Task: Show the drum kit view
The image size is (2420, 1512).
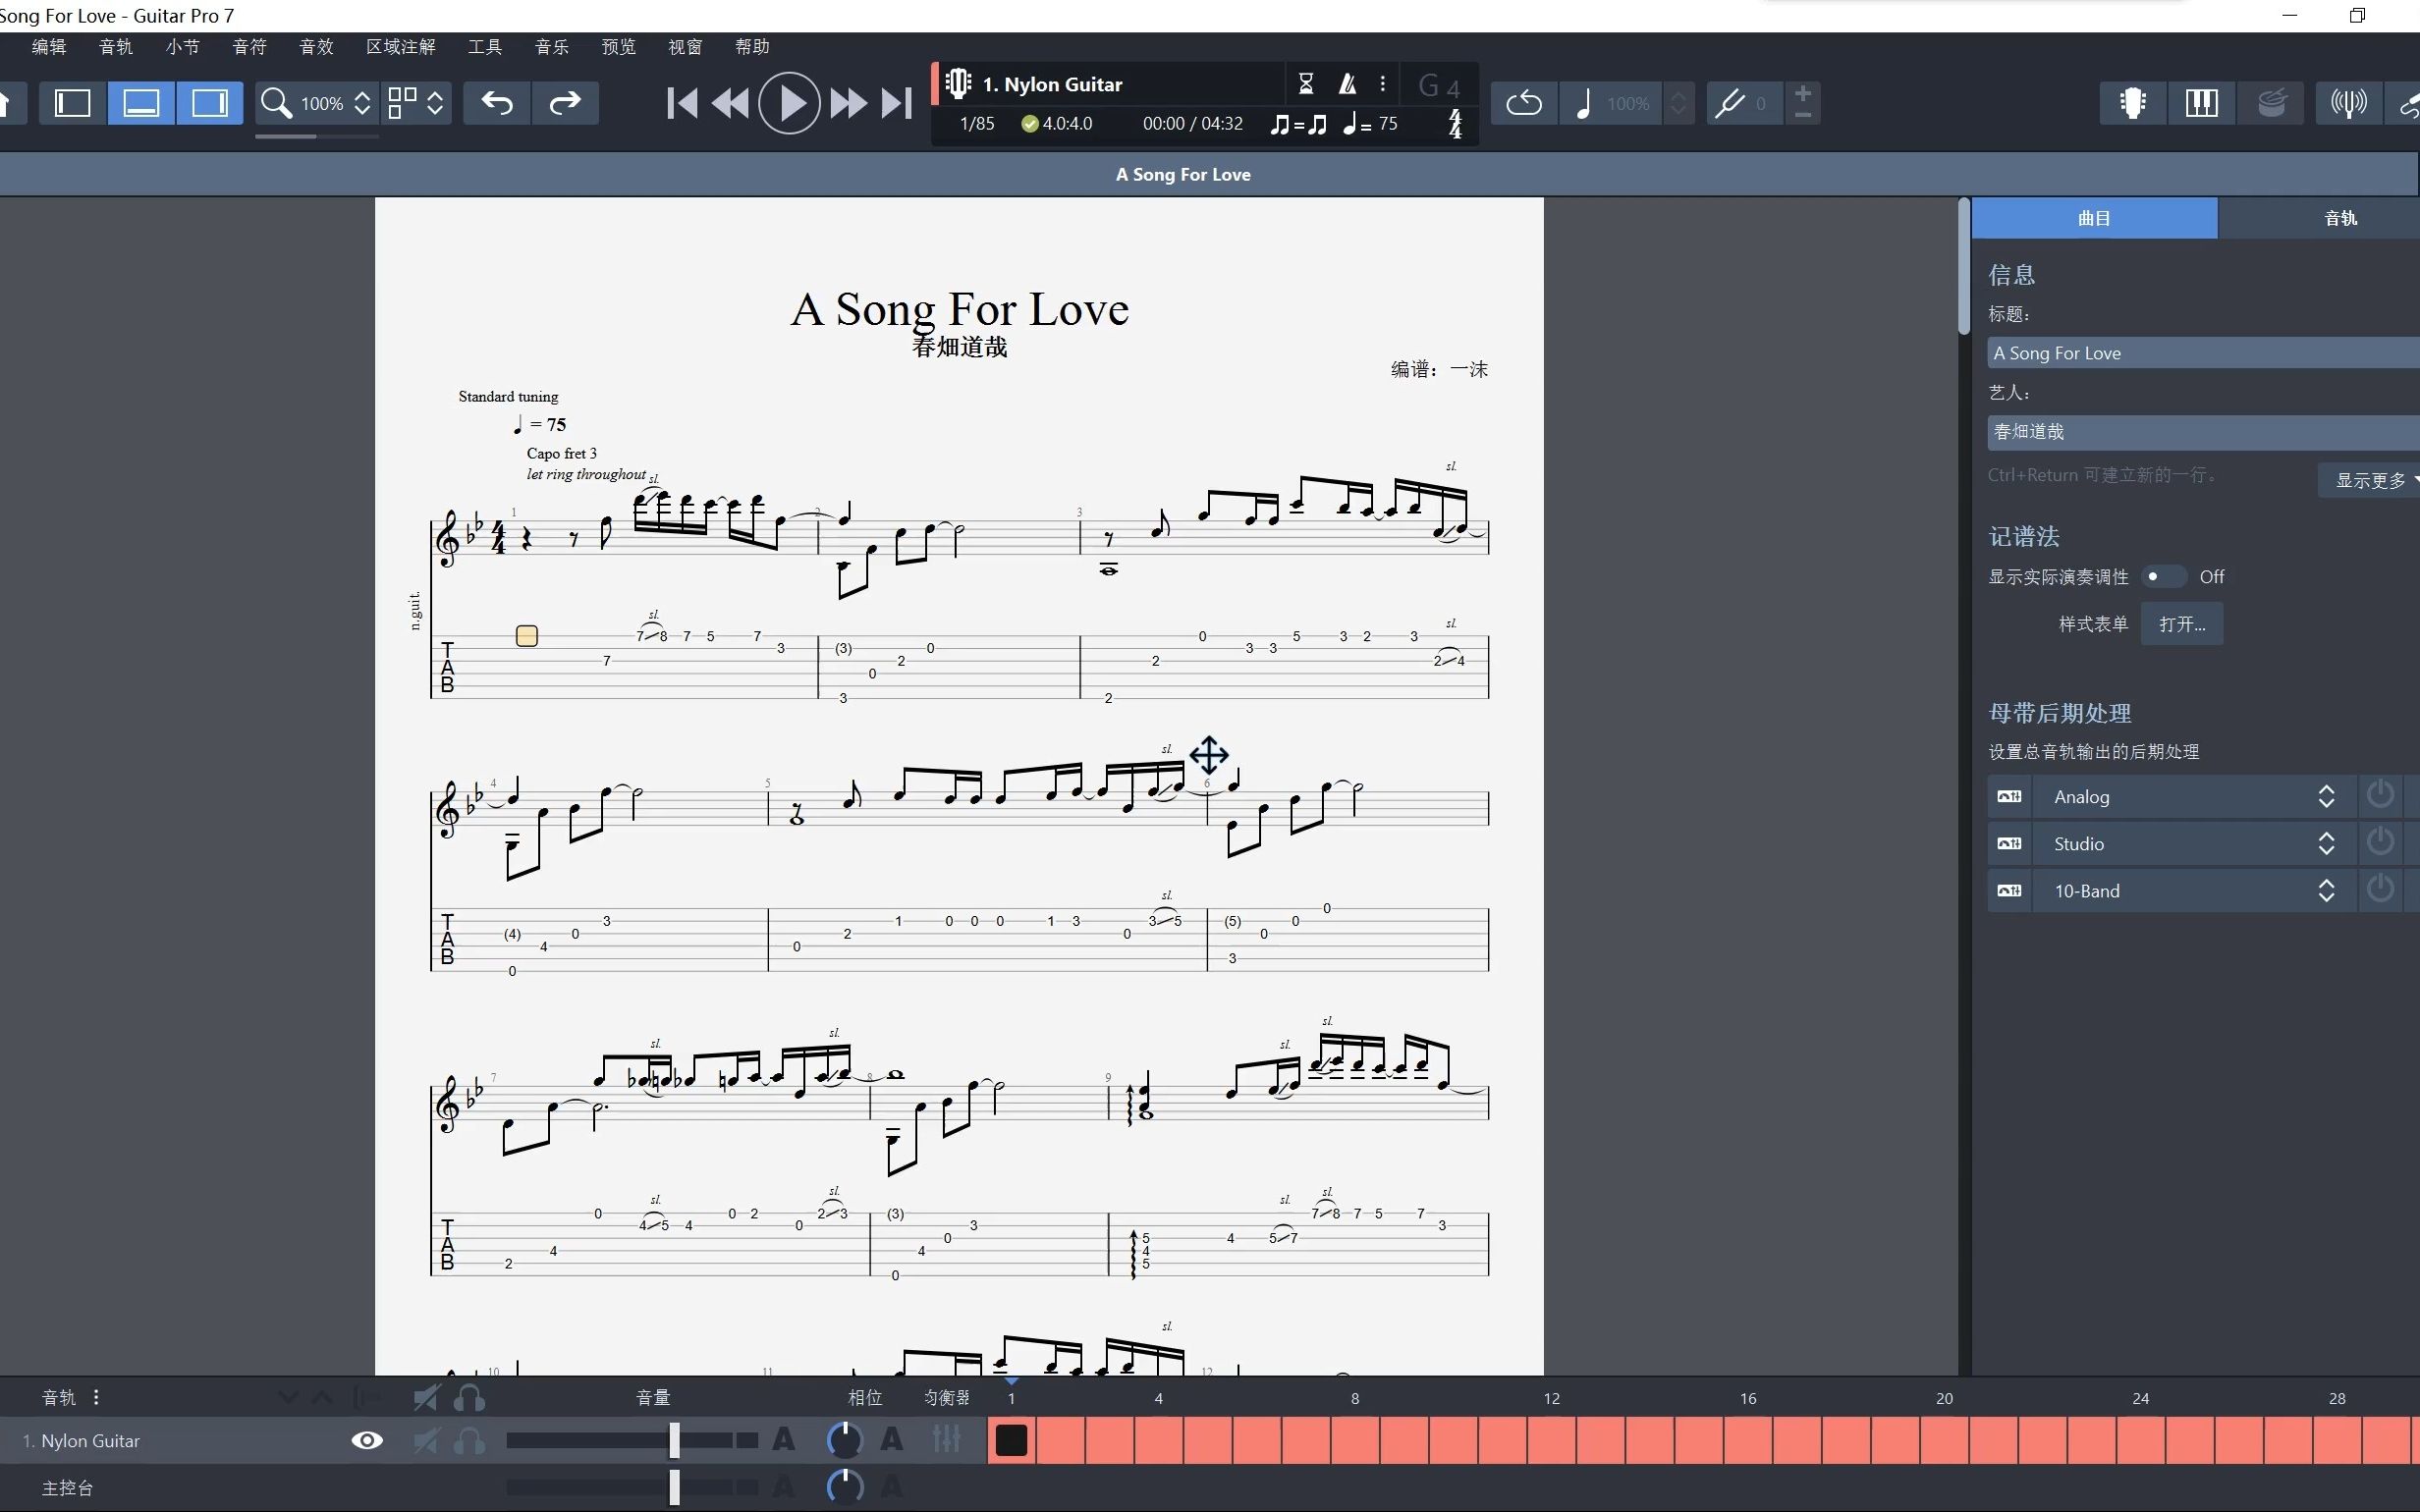Action: tap(2270, 103)
